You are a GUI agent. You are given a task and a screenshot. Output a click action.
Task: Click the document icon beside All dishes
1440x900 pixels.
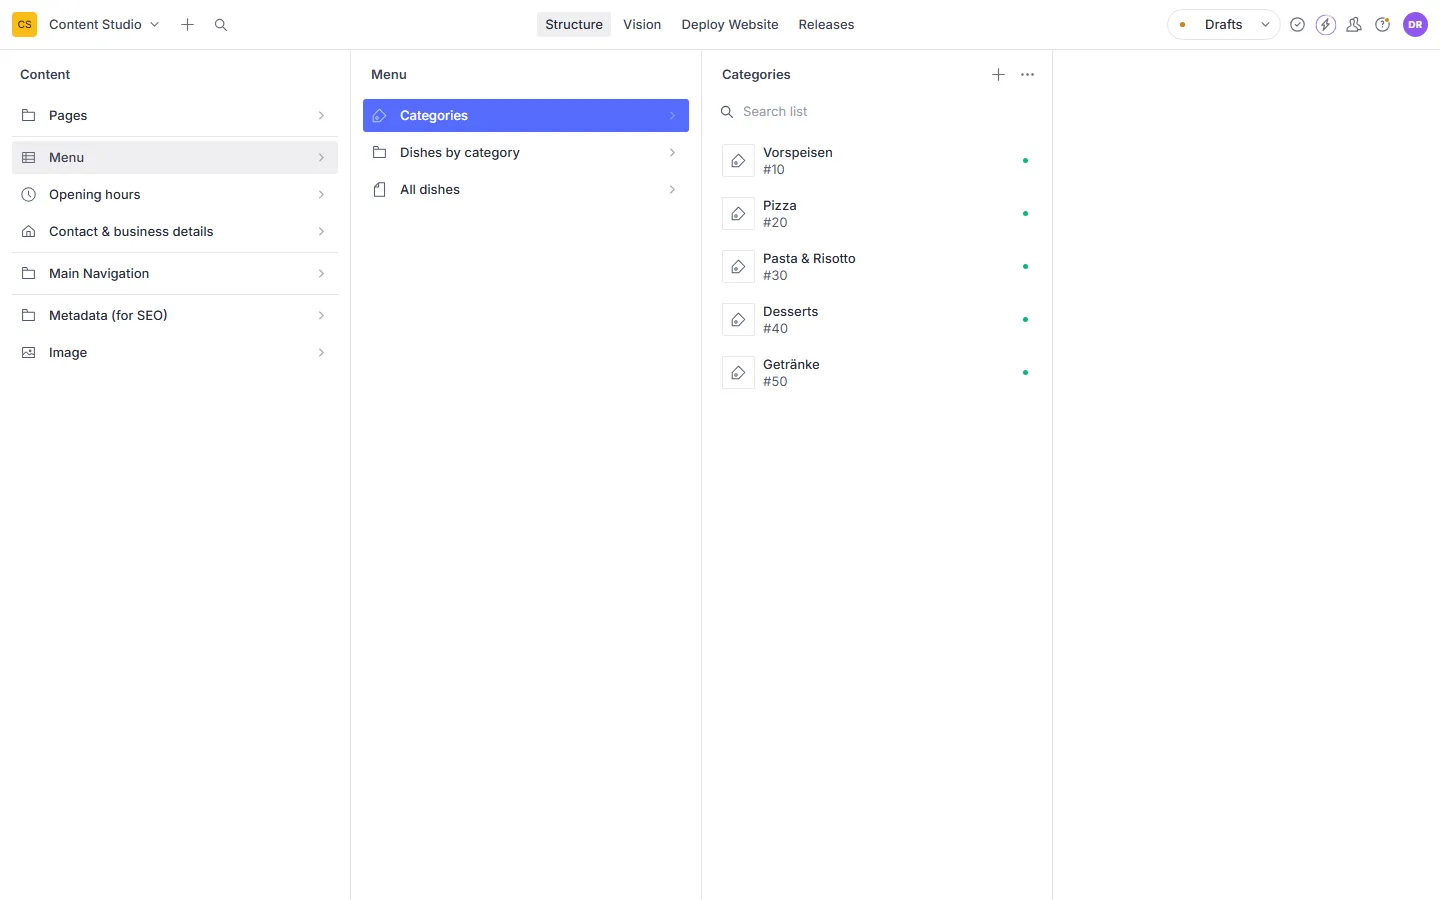coord(380,189)
